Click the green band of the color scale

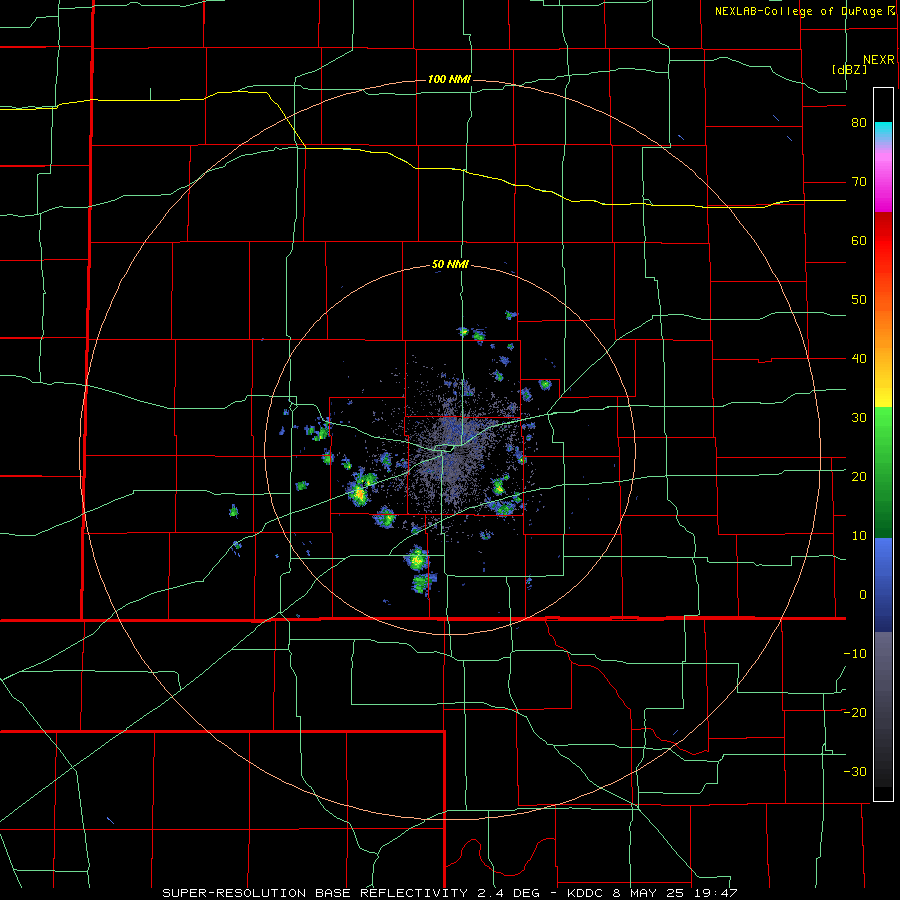pyautogui.click(x=883, y=472)
